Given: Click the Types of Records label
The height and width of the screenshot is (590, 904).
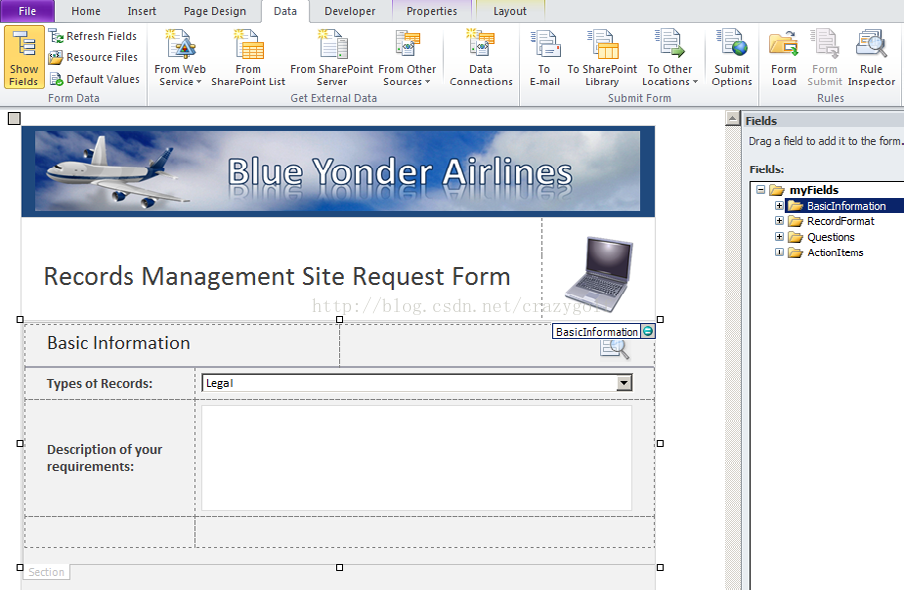Looking at the screenshot, I should pos(100,384).
